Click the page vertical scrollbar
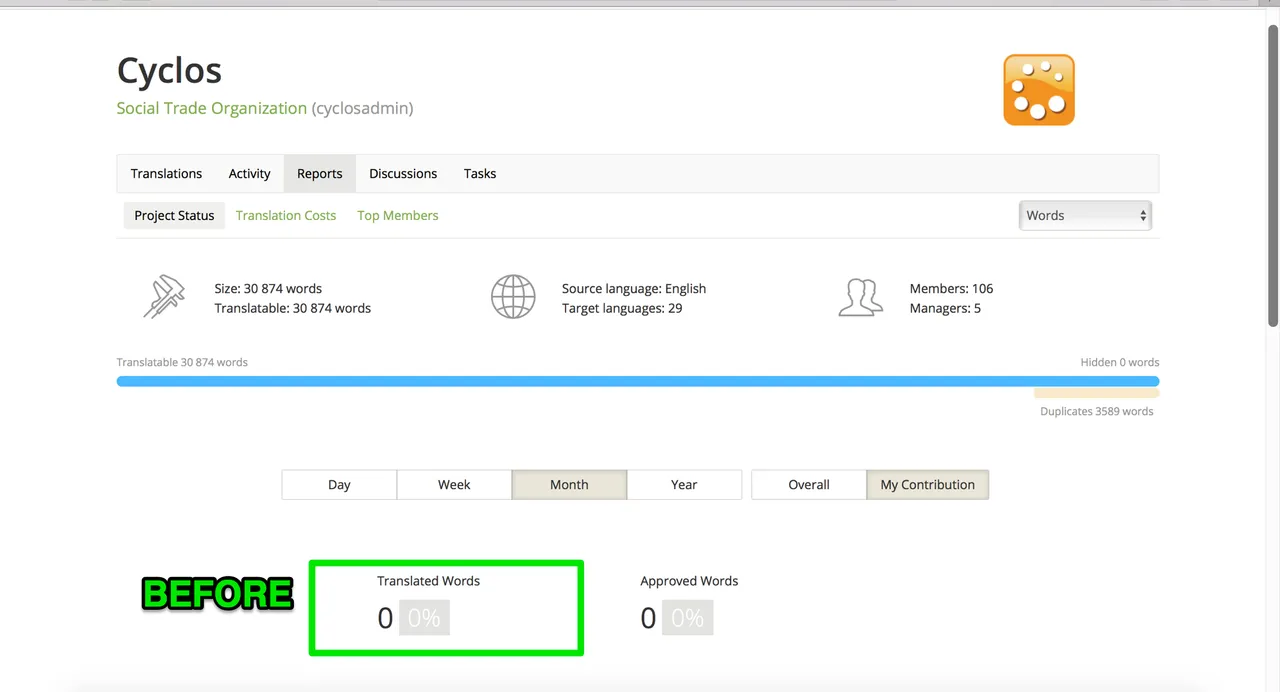 point(1272,175)
